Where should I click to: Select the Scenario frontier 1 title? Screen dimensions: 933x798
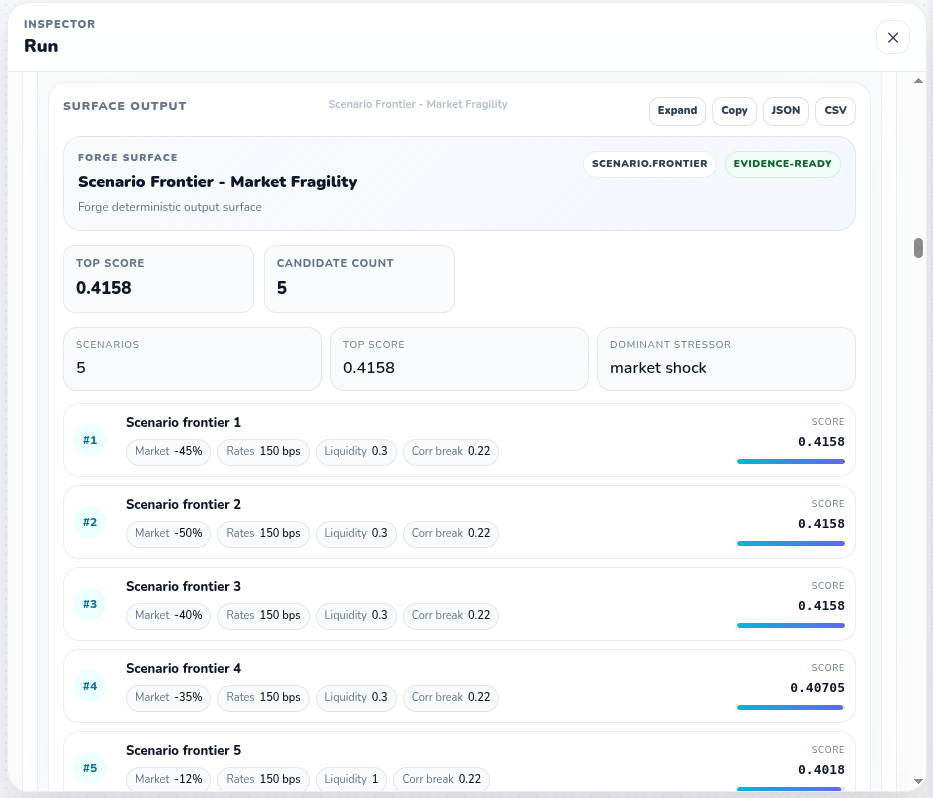(x=183, y=423)
